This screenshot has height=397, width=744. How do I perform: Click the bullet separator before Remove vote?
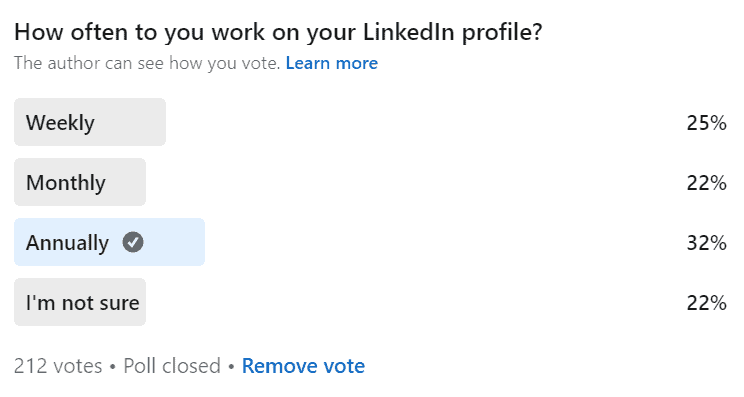pos(231,367)
